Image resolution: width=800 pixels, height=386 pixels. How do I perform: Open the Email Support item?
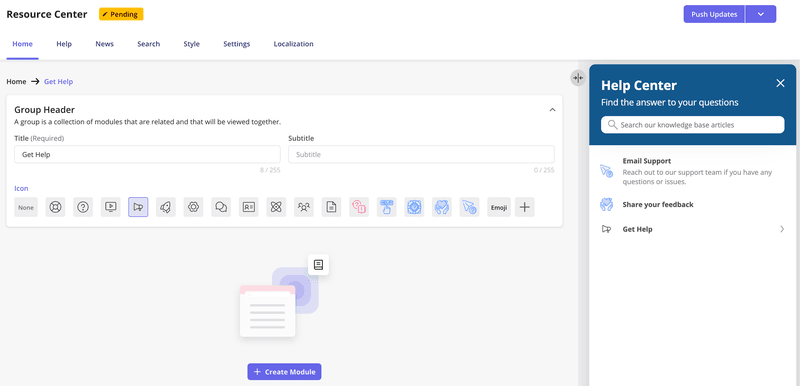pos(692,171)
